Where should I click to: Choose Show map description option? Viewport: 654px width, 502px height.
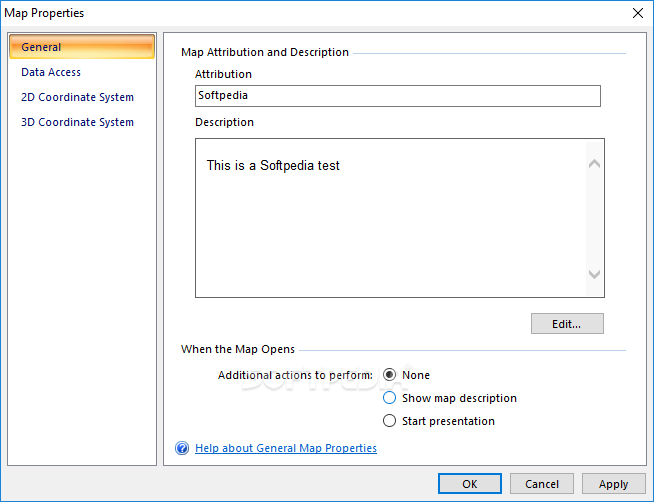389,398
